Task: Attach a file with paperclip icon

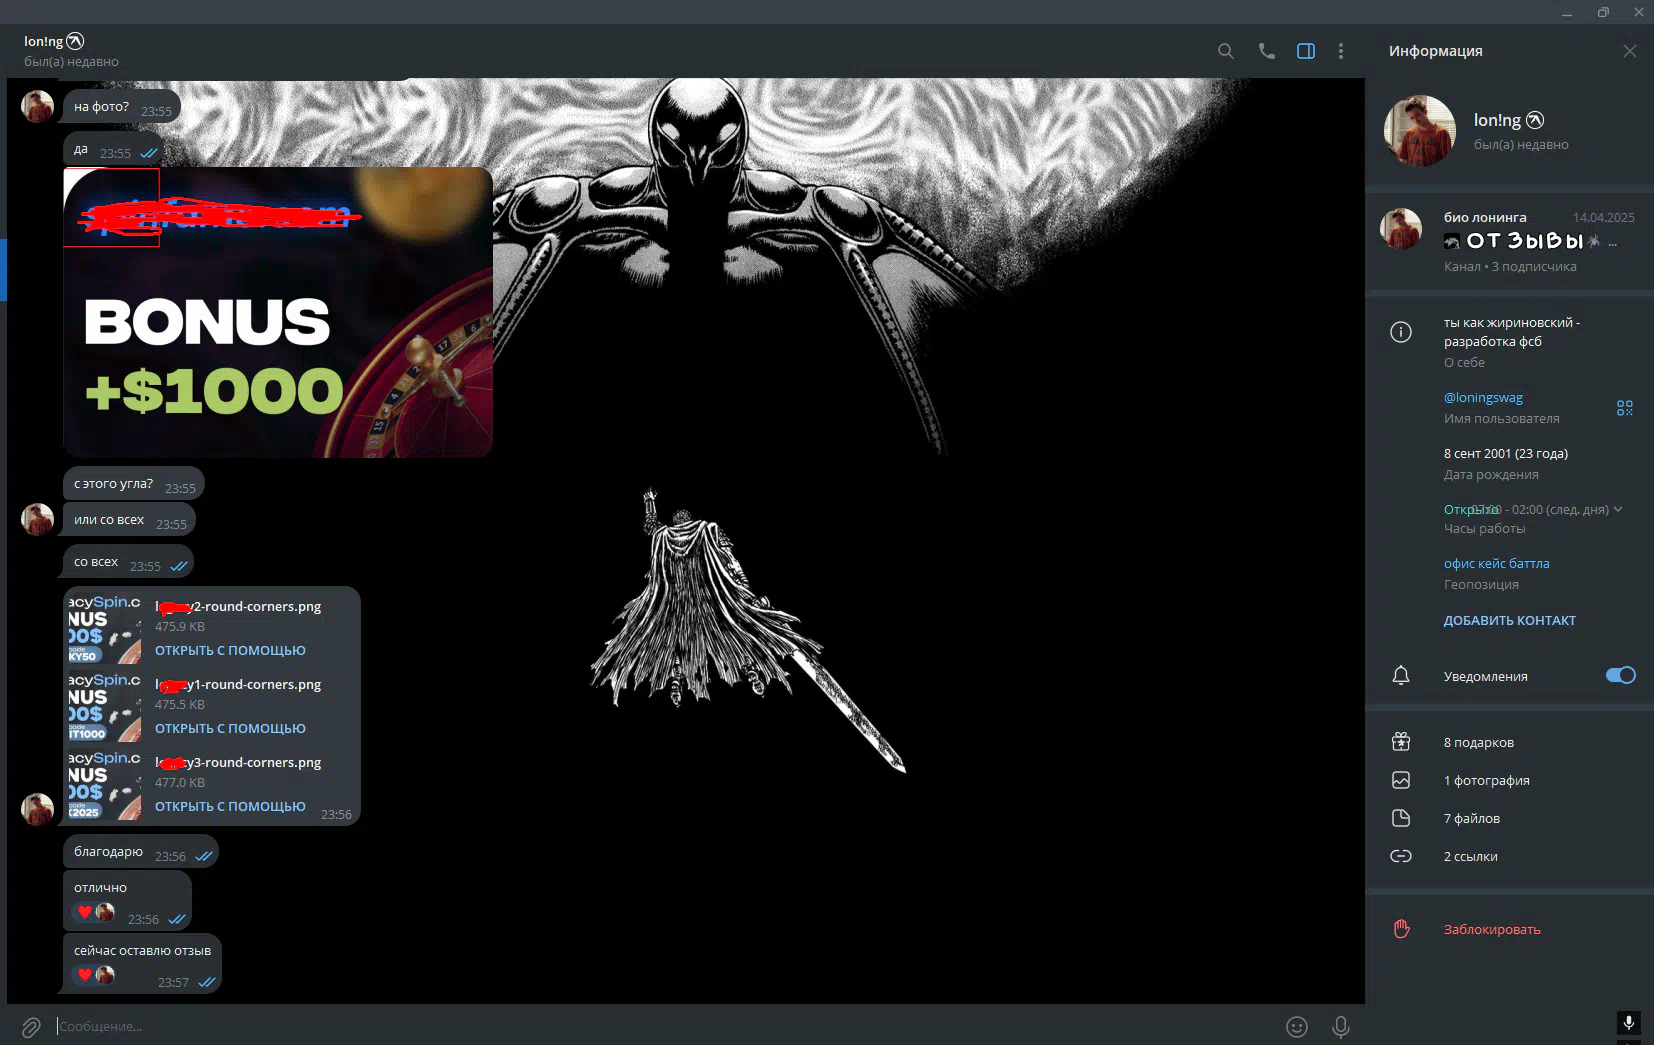Action: click(x=31, y=1027)
